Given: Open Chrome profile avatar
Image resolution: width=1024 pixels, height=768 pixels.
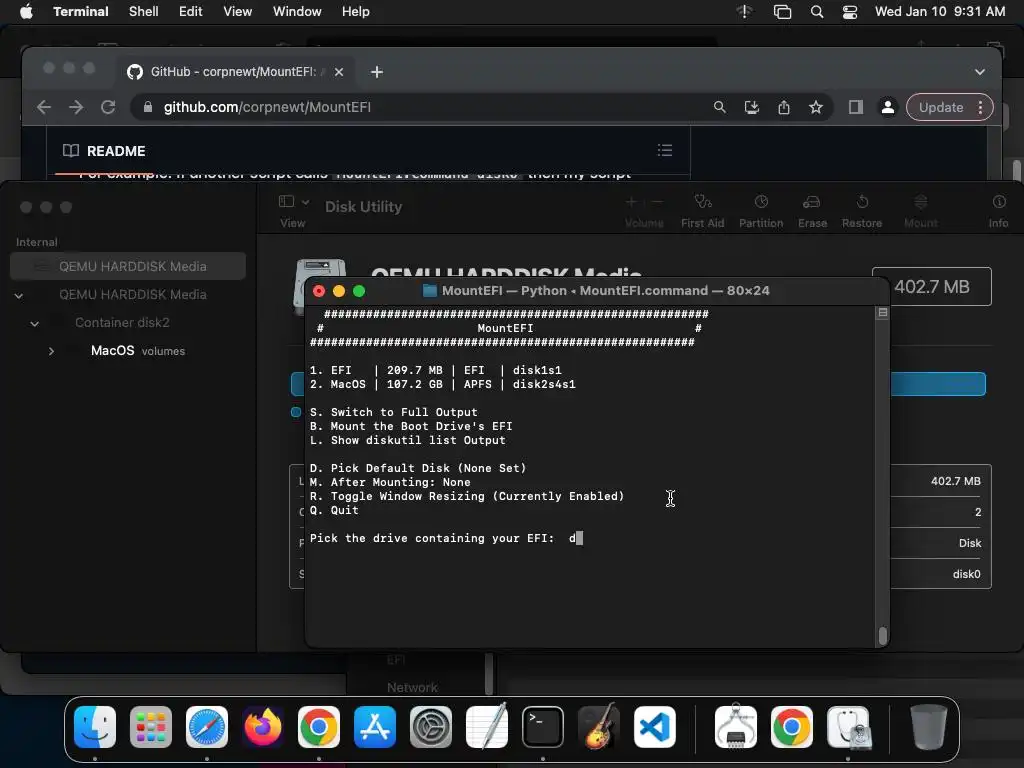Looking at the screenshot, I should click(888, 107).
